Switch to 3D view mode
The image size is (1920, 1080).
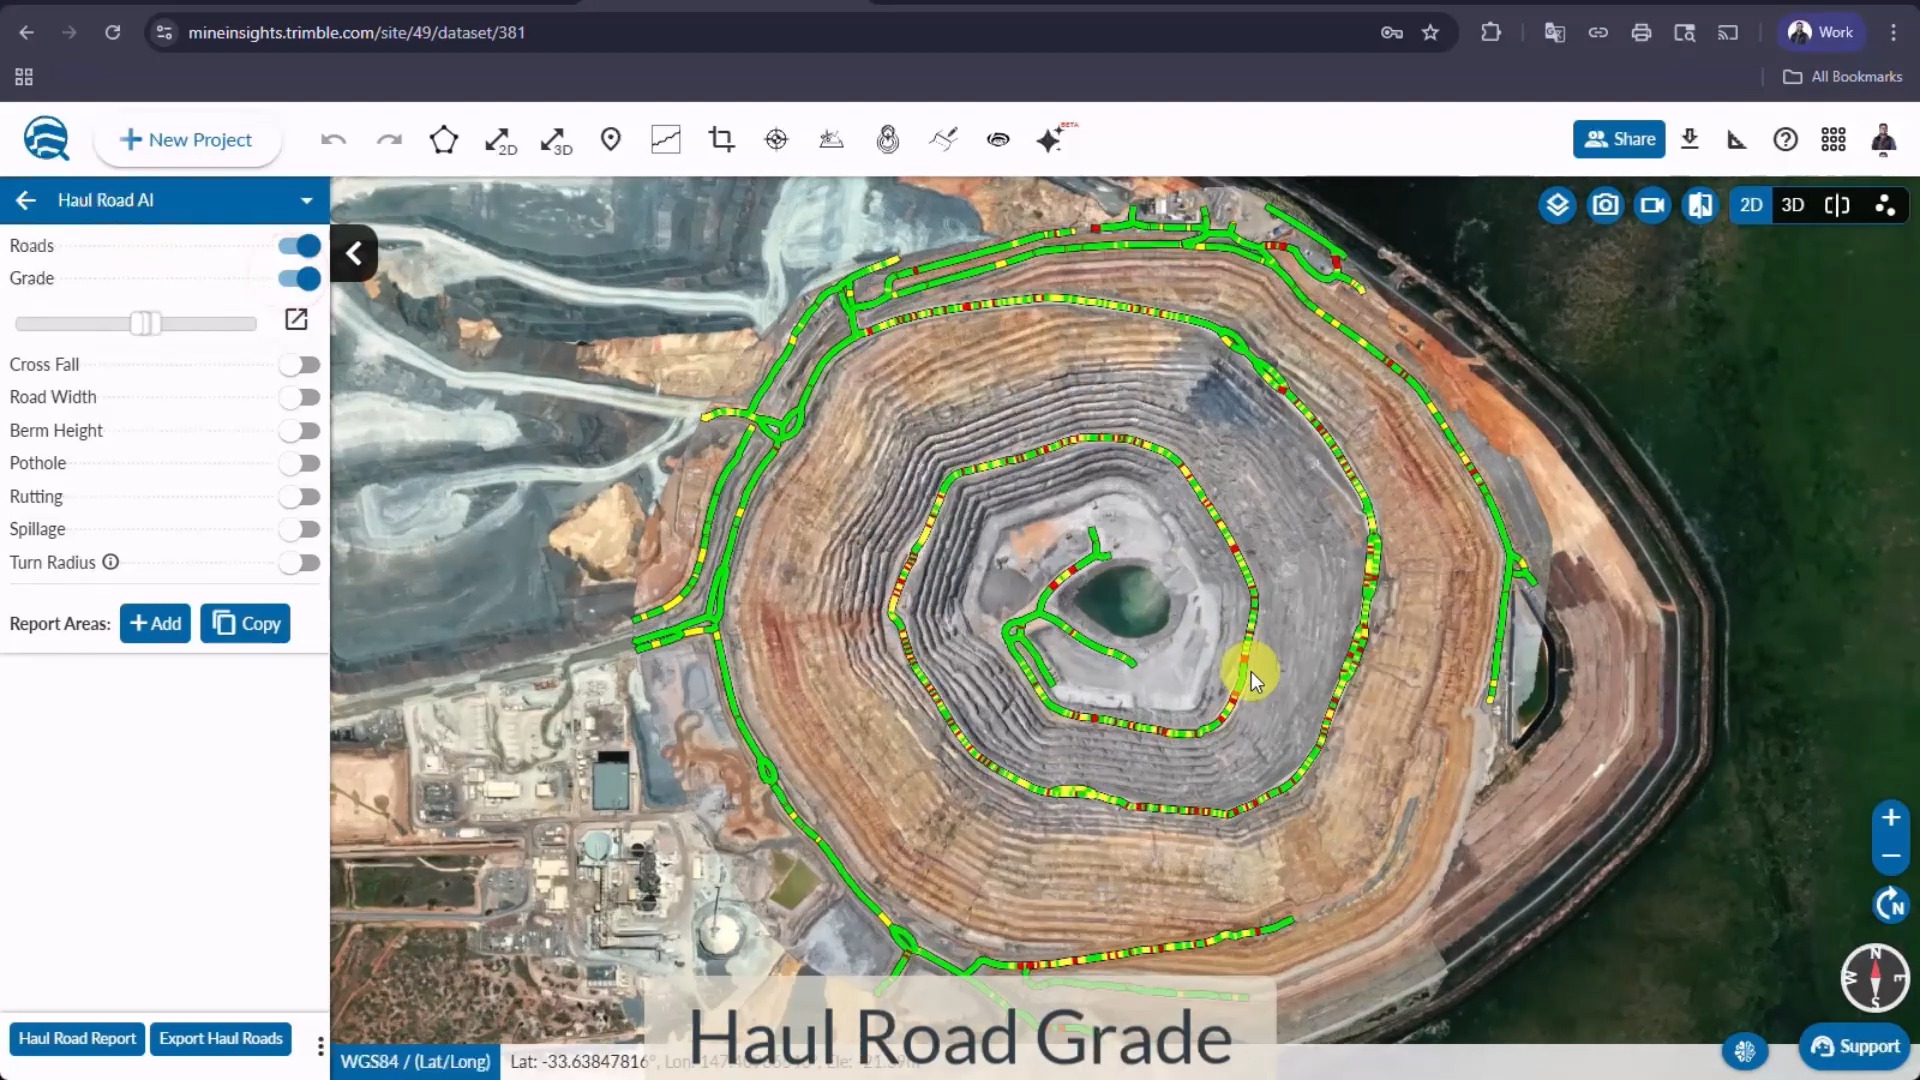tap(1792, 205)
